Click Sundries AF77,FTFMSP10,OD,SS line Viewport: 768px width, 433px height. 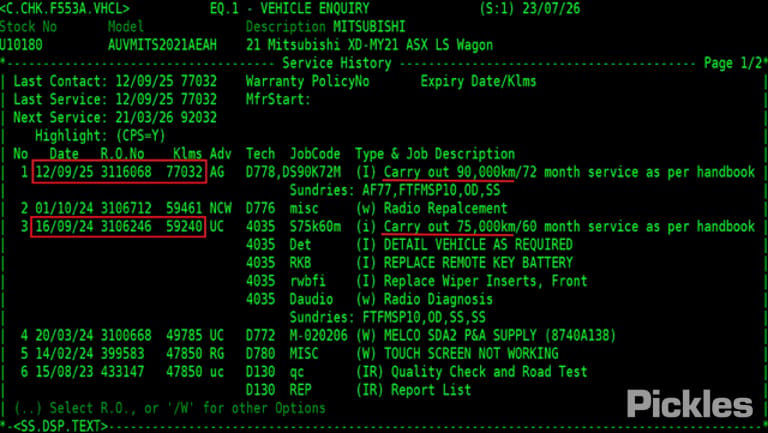395,190
